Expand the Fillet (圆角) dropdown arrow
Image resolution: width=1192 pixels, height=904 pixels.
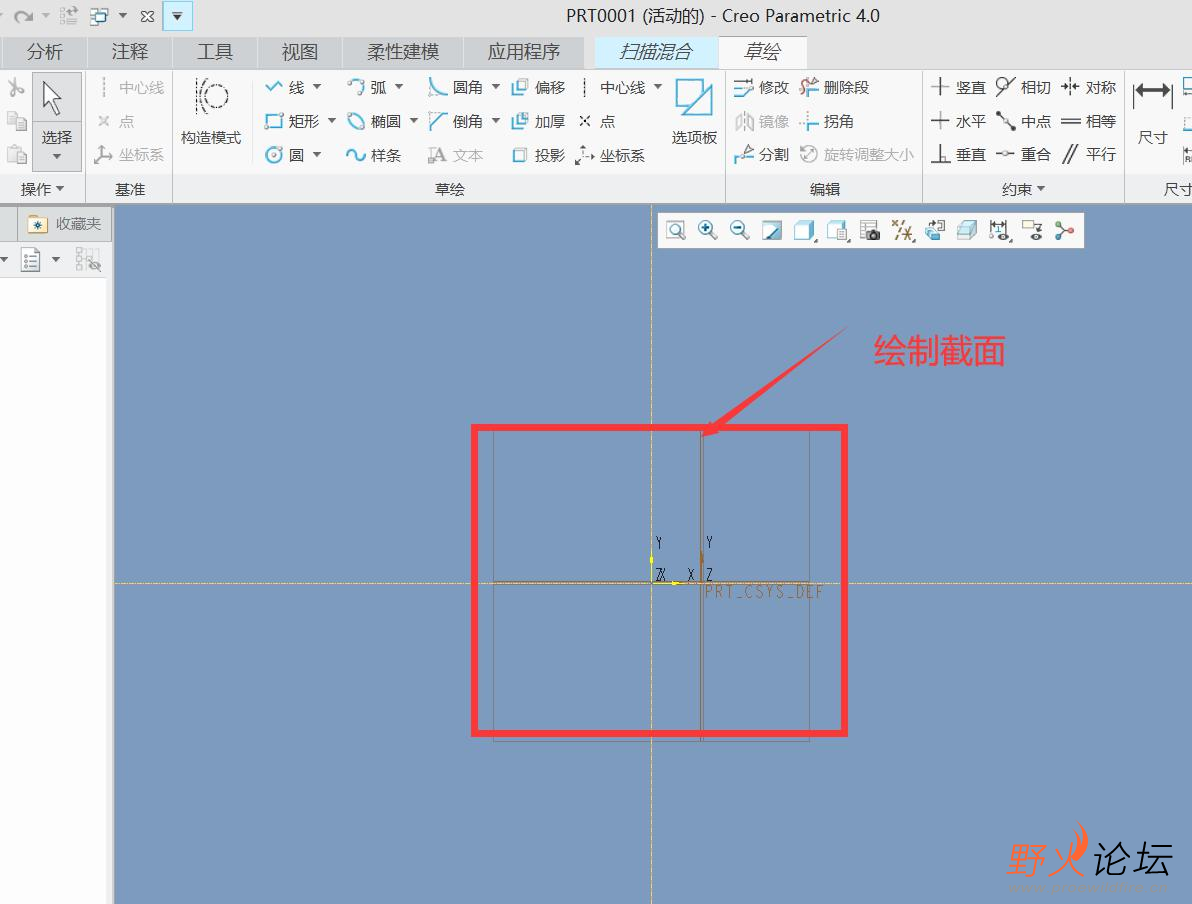[x=496, y=87]
